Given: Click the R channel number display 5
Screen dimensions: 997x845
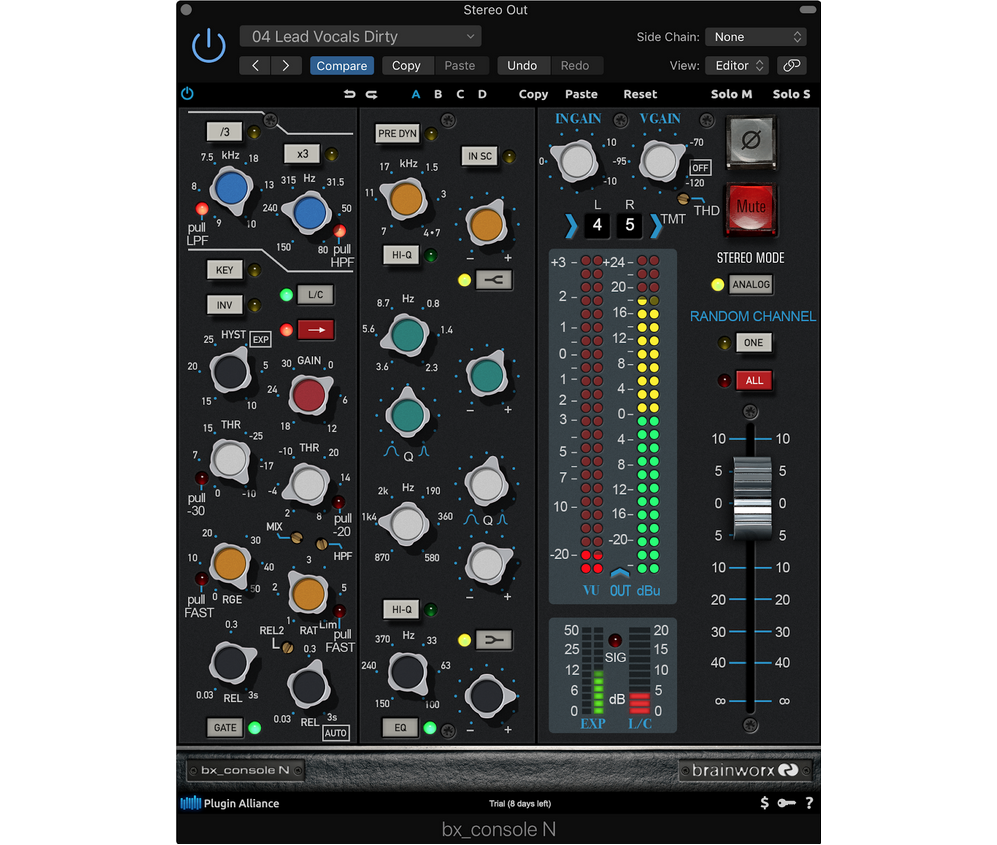Looking at the screenshot, I should [629, 224].
